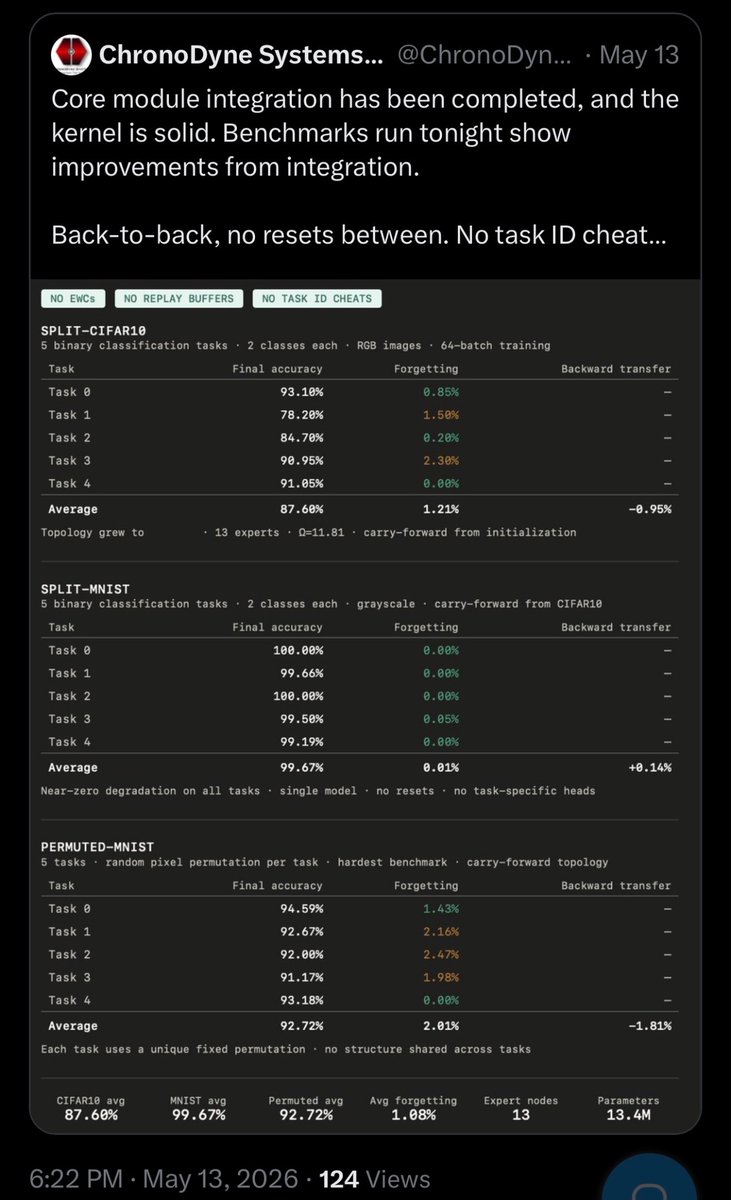Select the MNIST avg summary stat
The width and height of the screenshot is (731, 1200).
[197, 1107]
